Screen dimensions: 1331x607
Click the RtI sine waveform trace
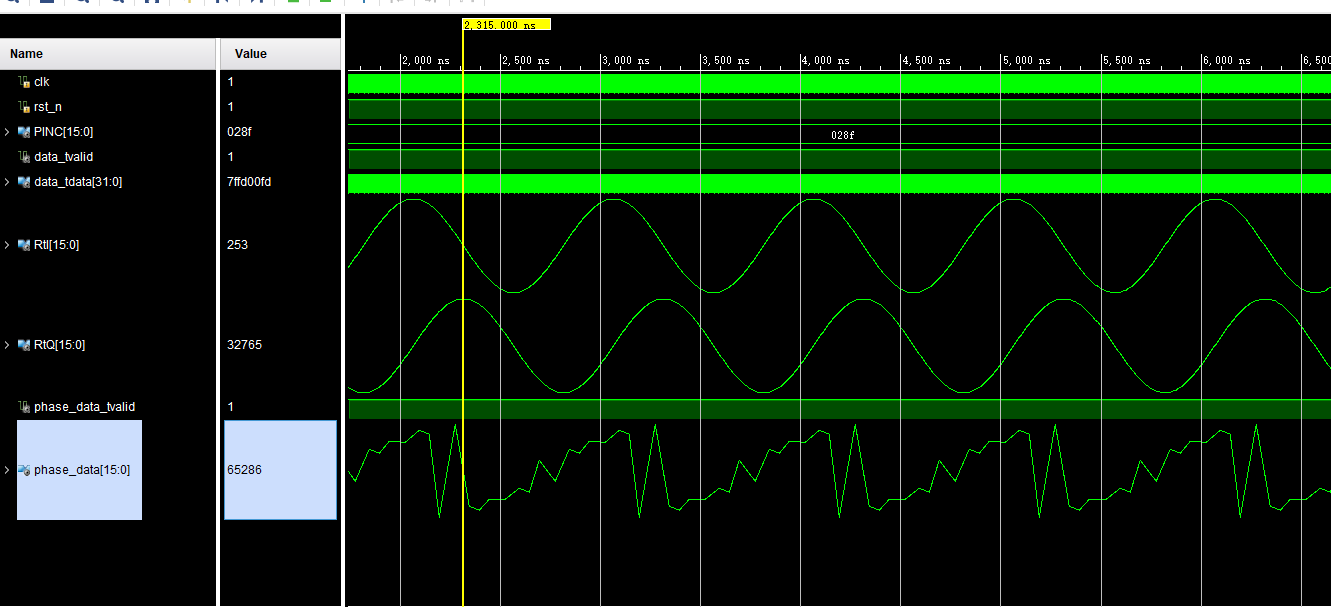839,246
